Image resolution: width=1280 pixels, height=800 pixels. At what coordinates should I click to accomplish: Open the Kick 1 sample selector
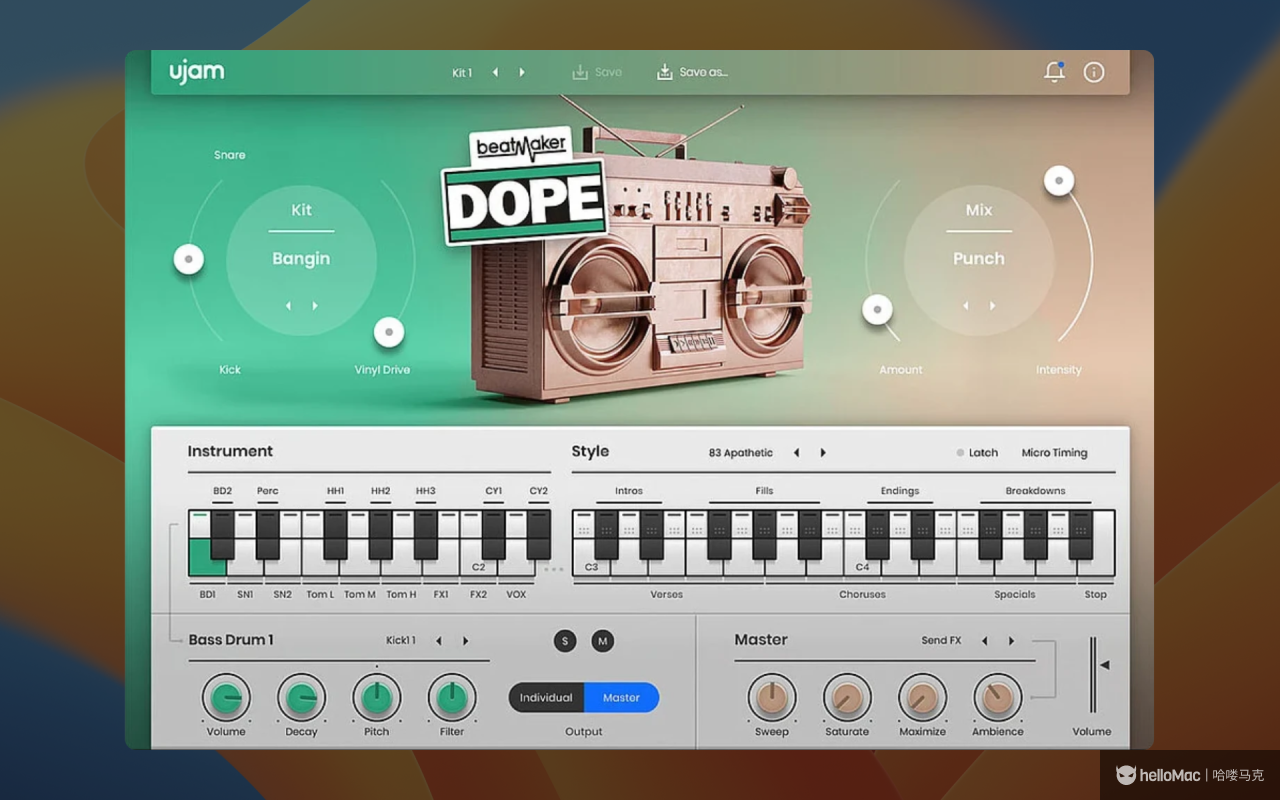pyautogui.click(x=401, y=641)
